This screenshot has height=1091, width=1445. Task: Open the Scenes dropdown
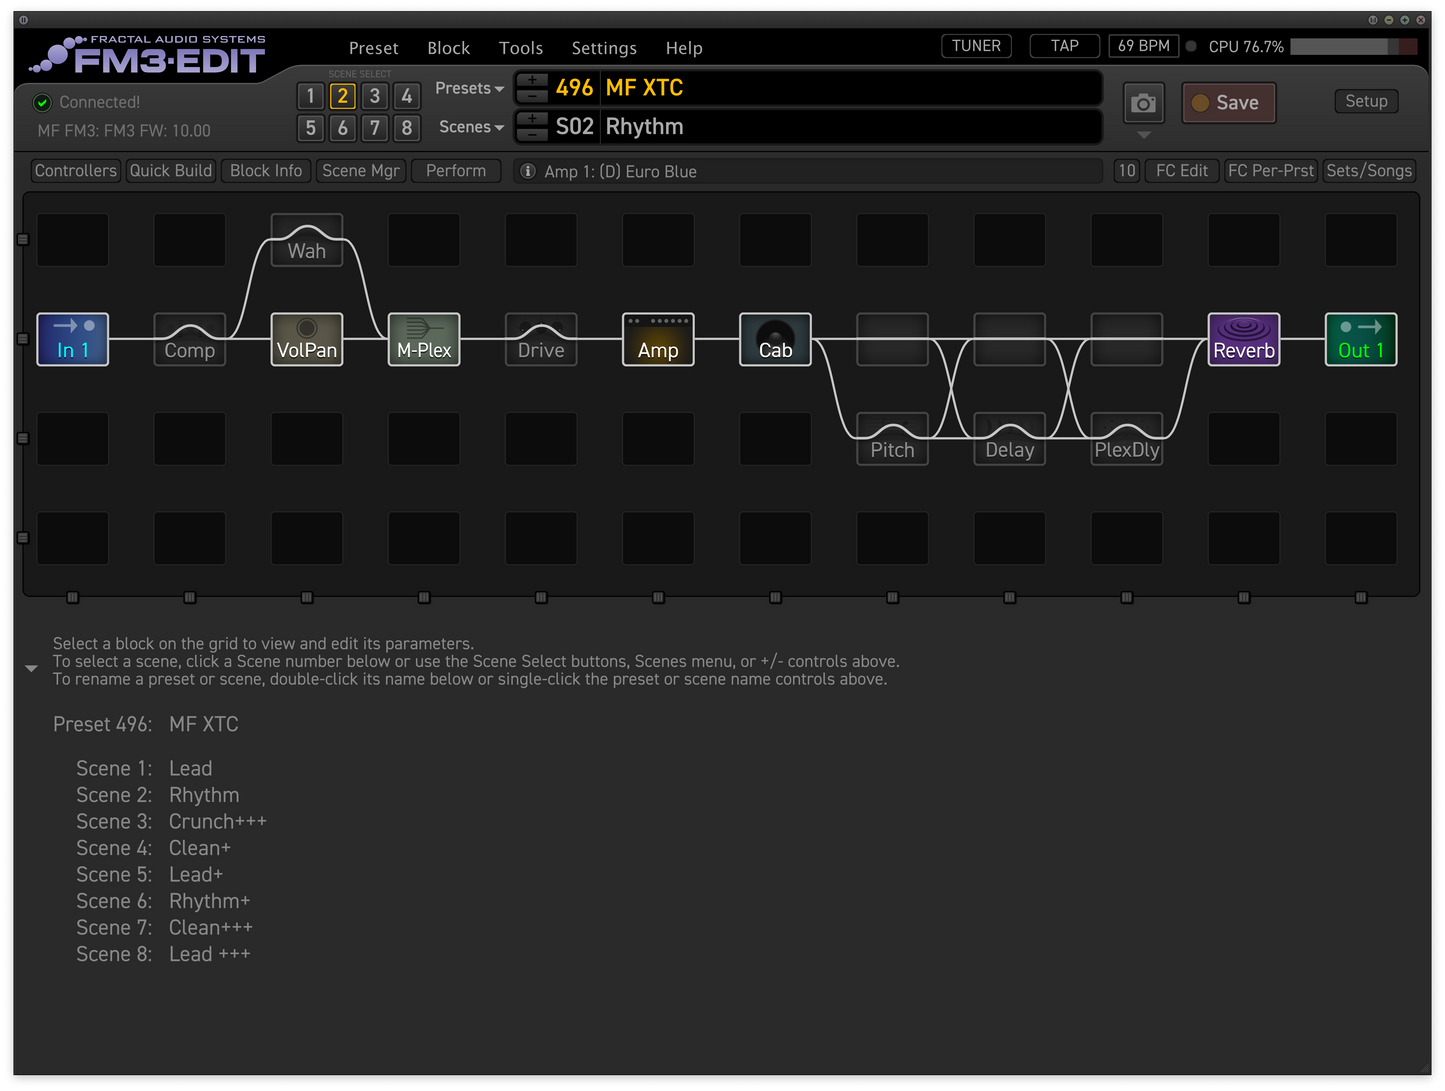coord(469,127)
